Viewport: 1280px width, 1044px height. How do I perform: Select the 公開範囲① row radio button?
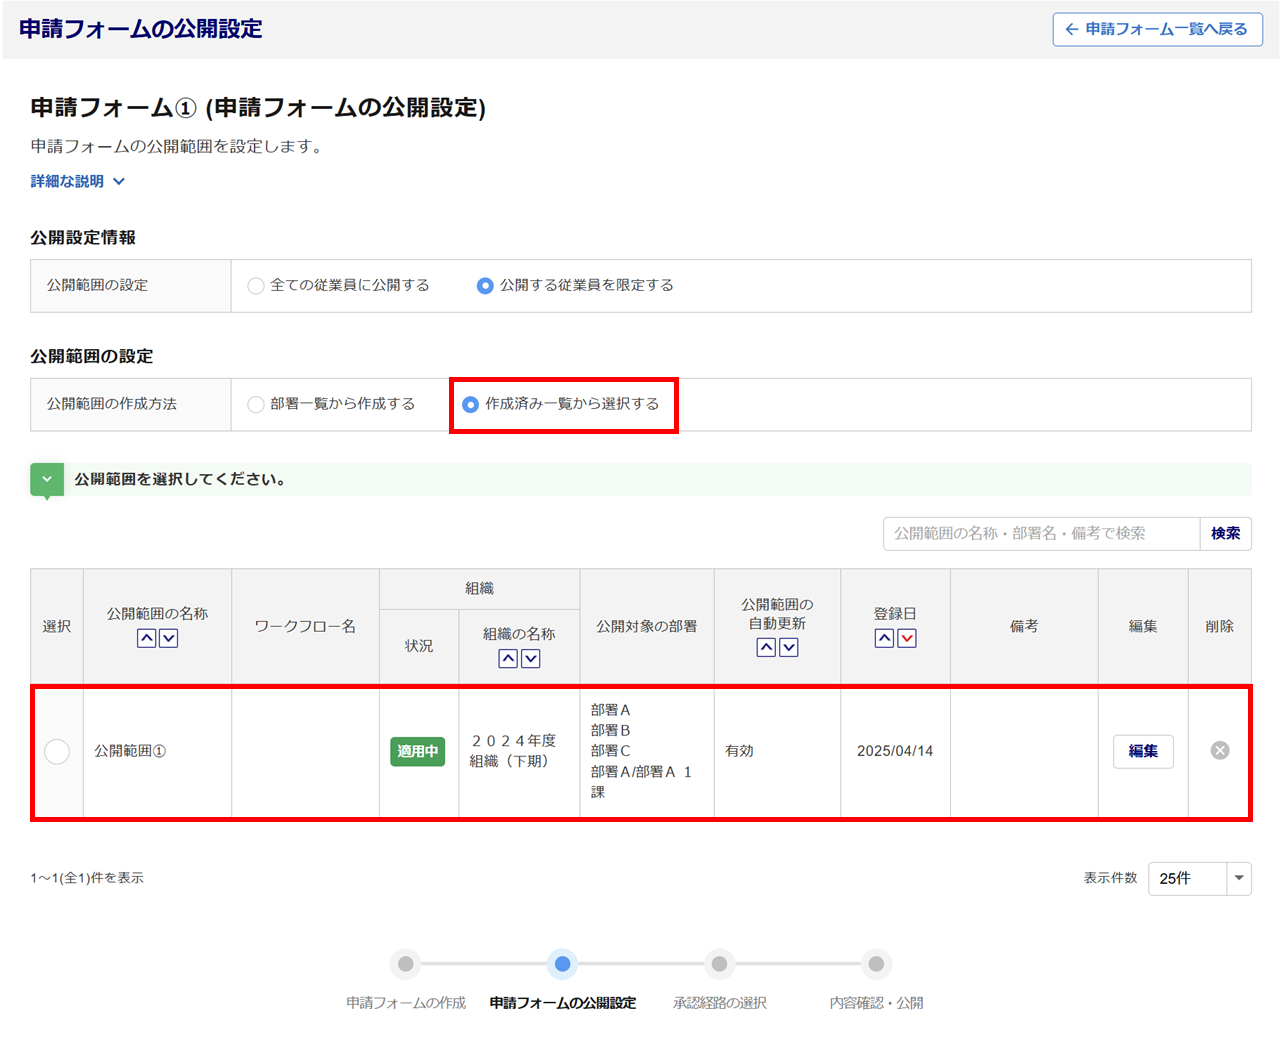[57, 752]
